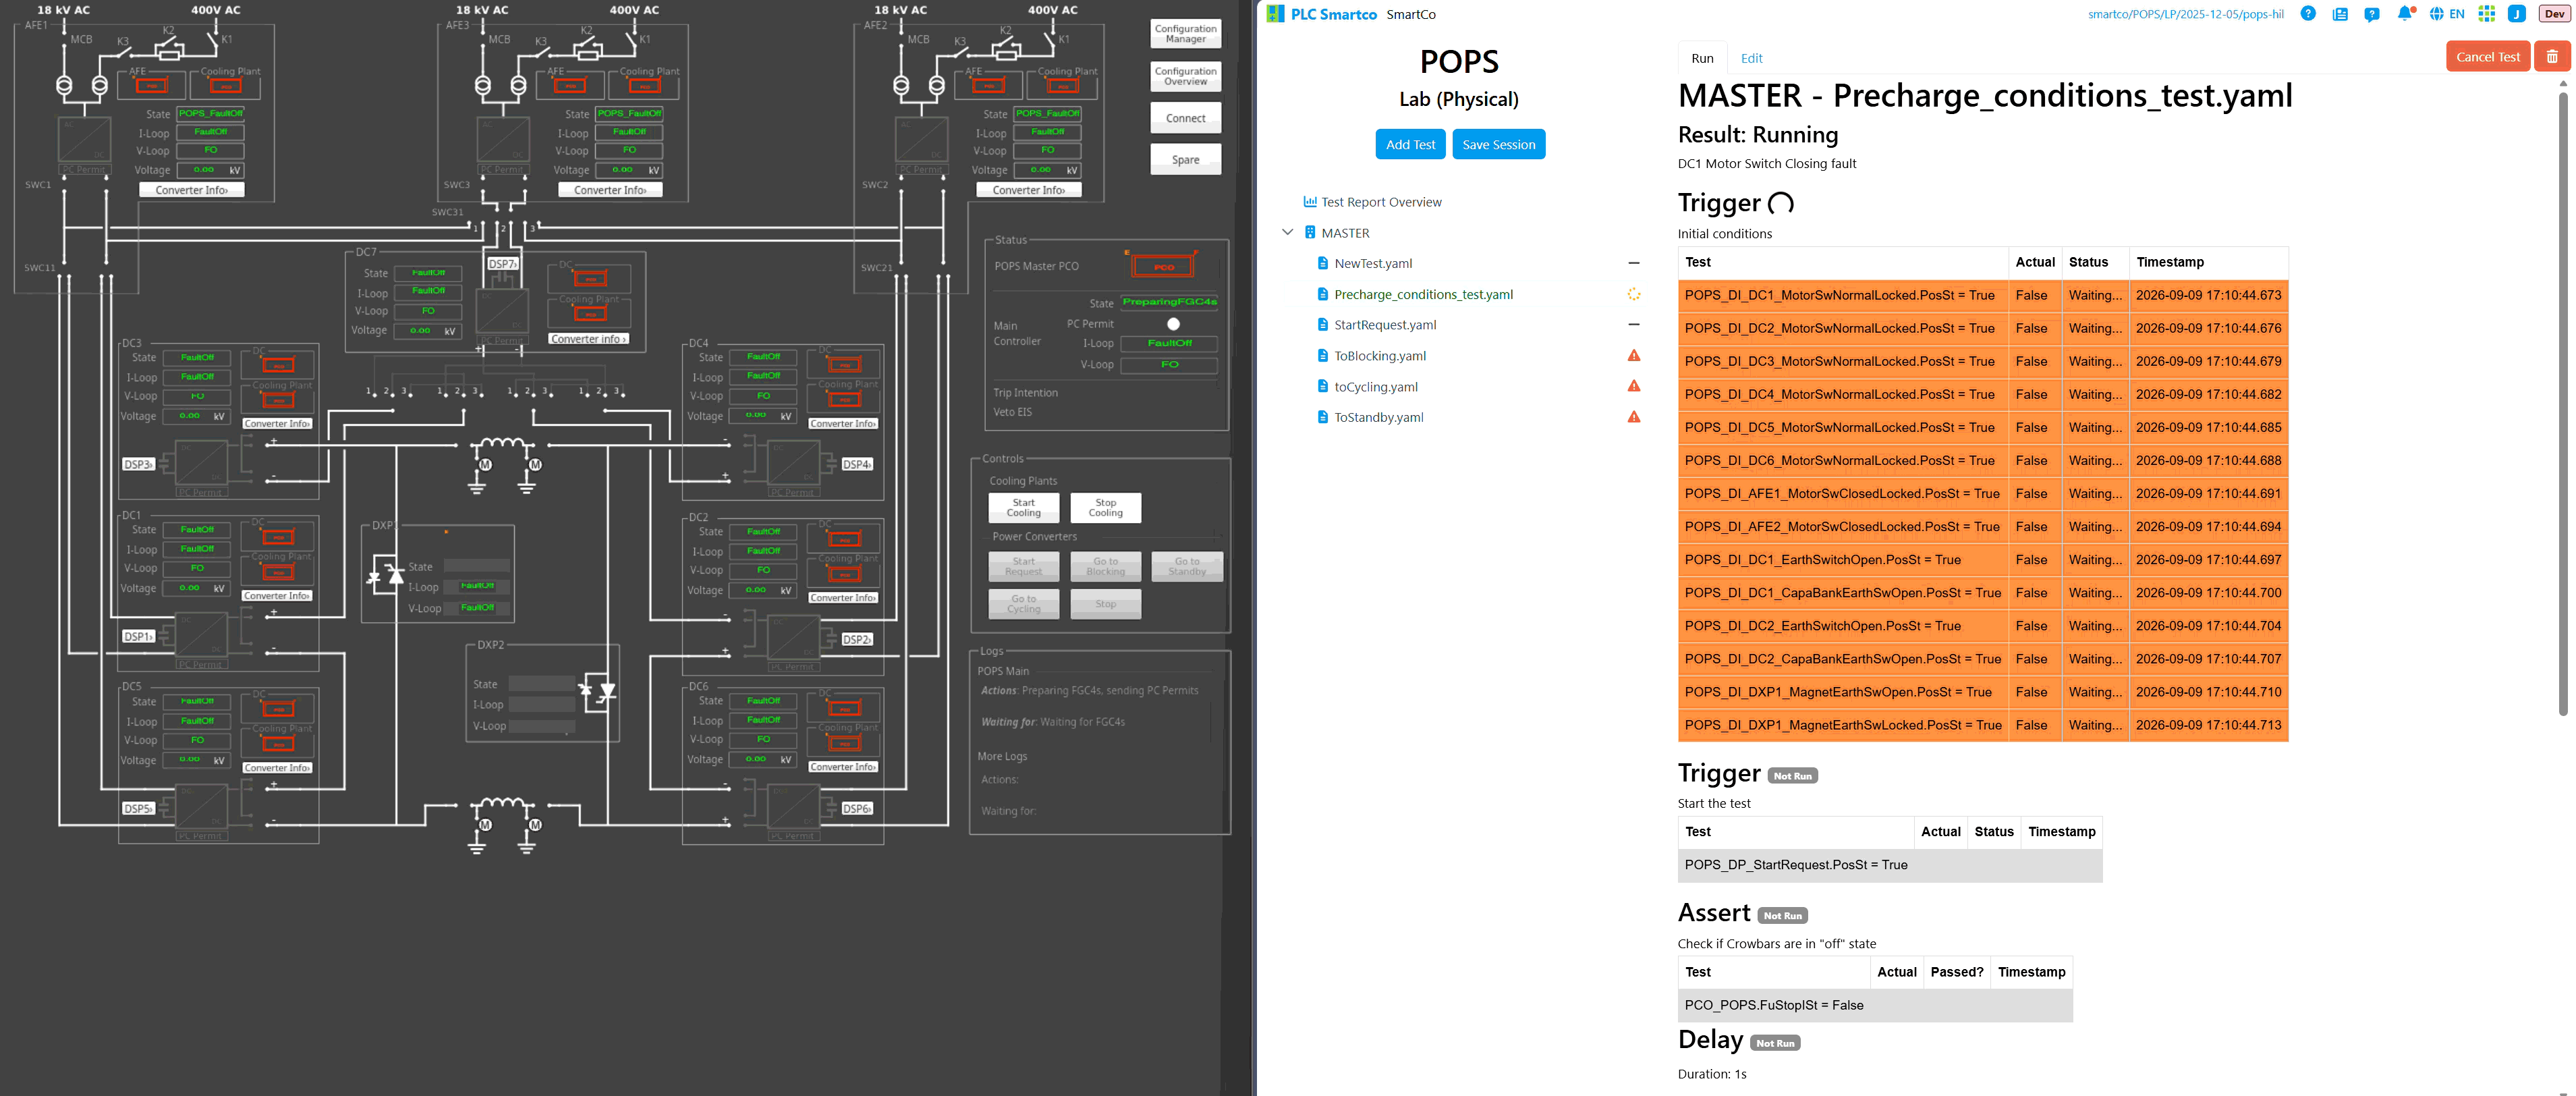Toggle the PC Permit indicator

pos(1173,324)
